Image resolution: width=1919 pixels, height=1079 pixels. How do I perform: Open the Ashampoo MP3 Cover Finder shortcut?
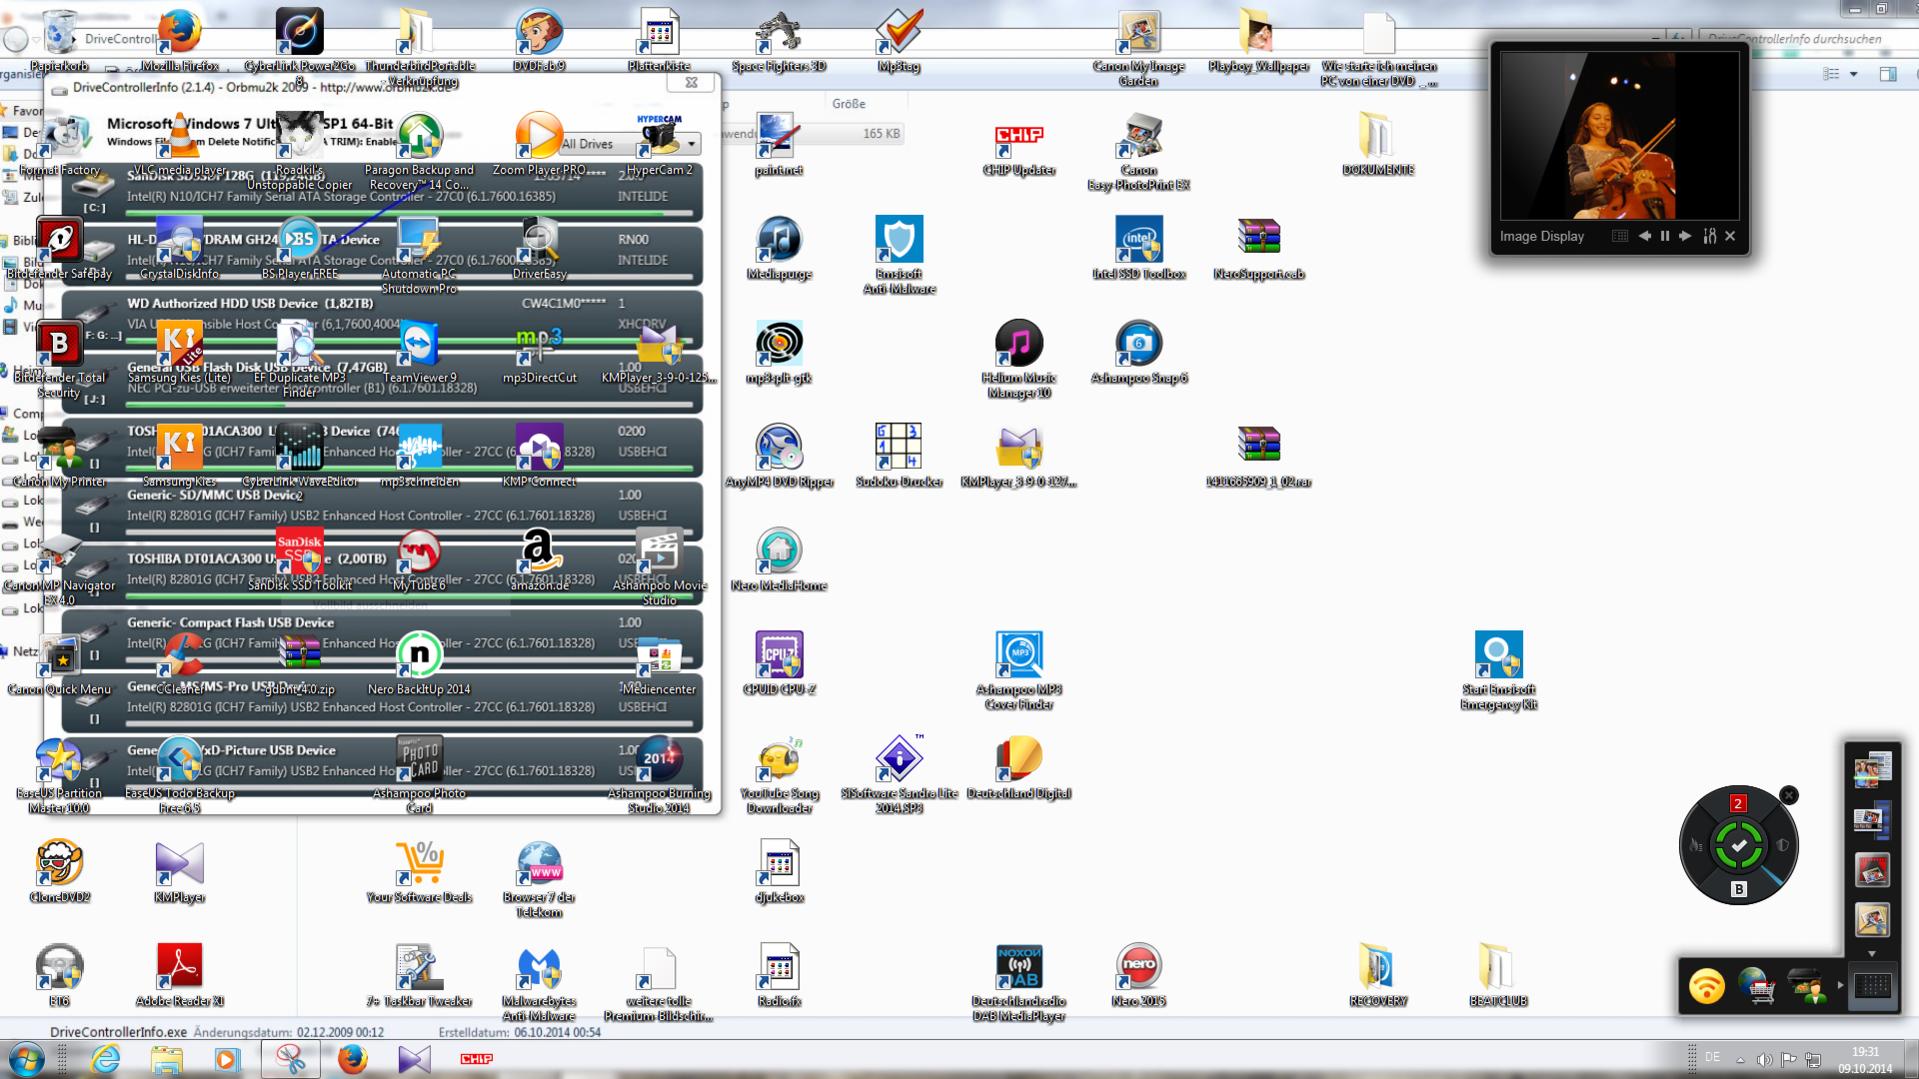(x=1019, y=670)
